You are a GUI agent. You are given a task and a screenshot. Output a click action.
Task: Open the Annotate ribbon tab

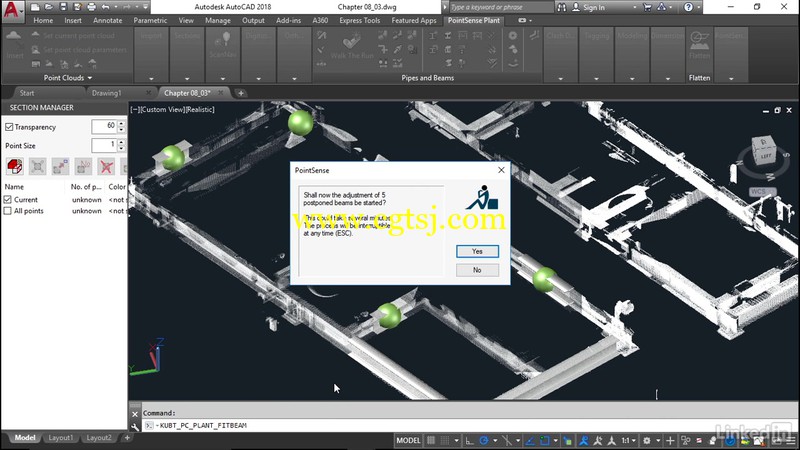[x=108, y=20]
